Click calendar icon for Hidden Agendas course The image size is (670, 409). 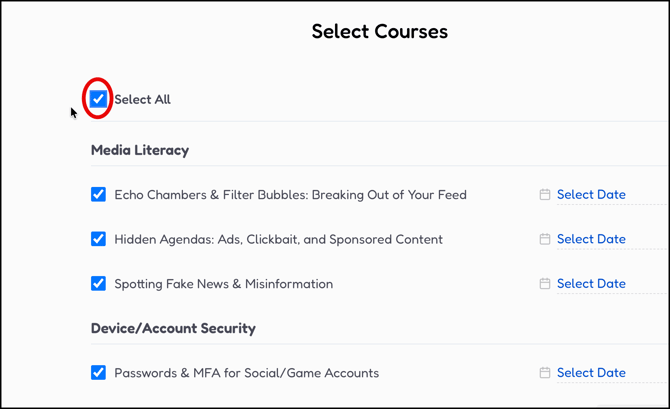[545, 239]
